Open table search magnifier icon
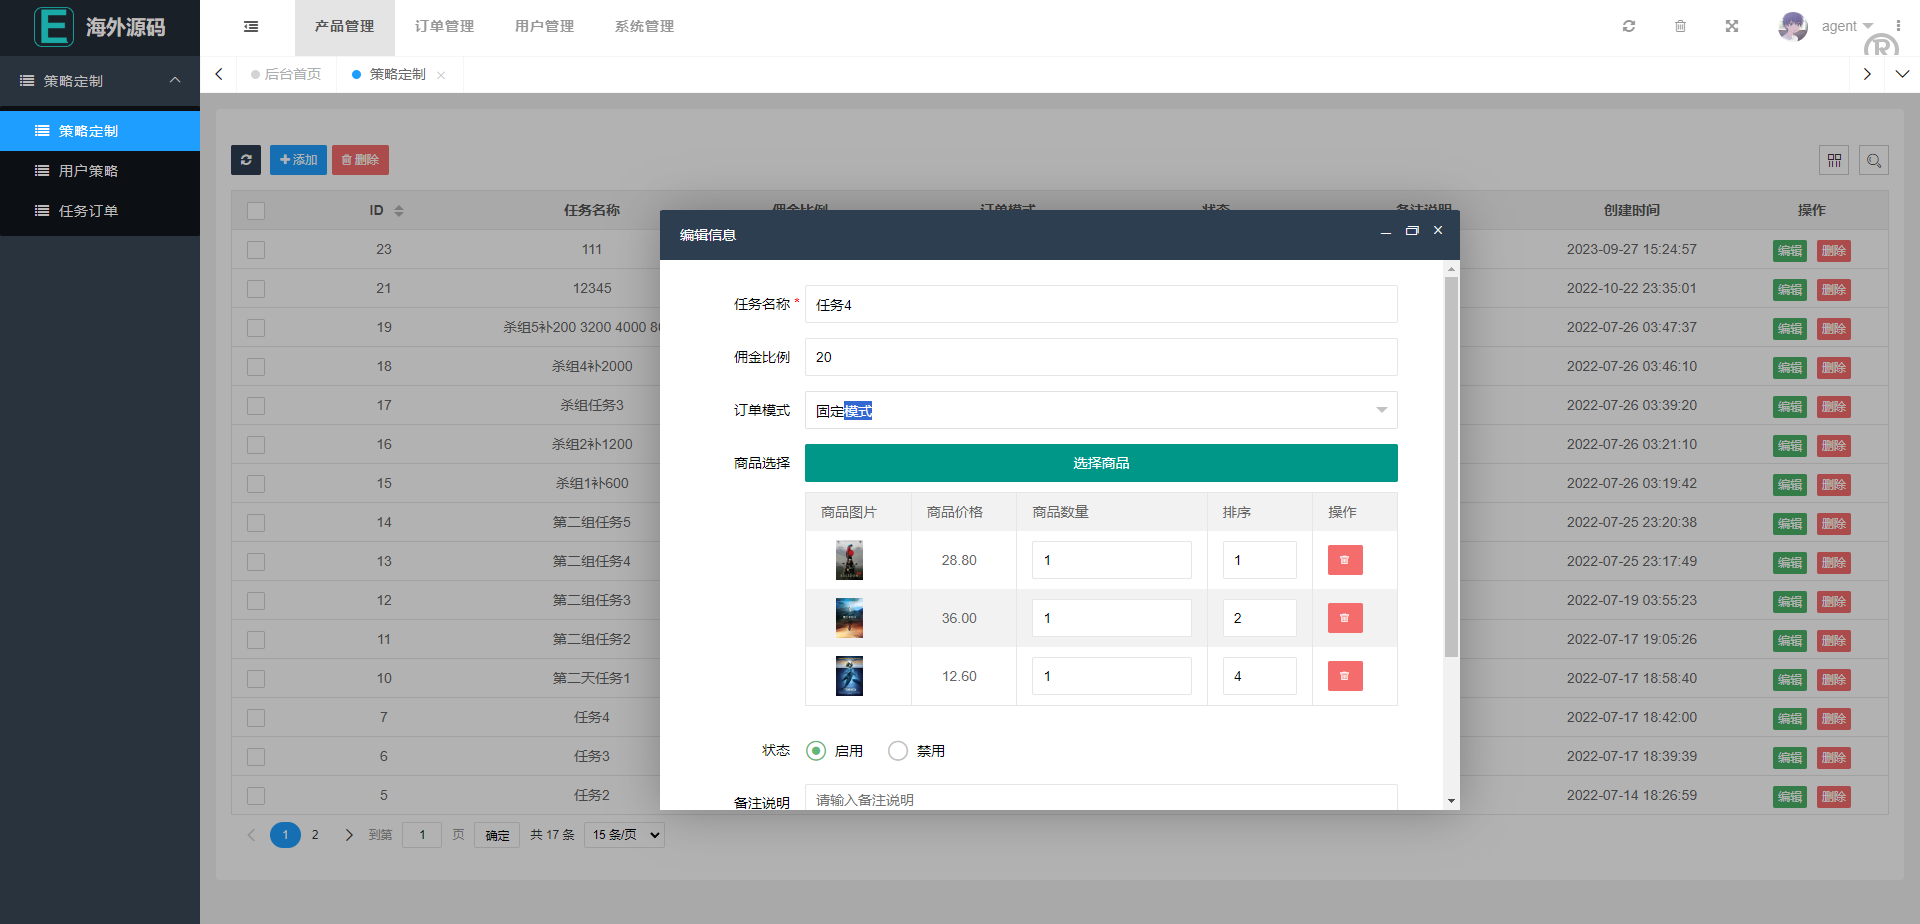Screen dimensions: 1920x924 pyautogui.click(x=1874, y=160)
